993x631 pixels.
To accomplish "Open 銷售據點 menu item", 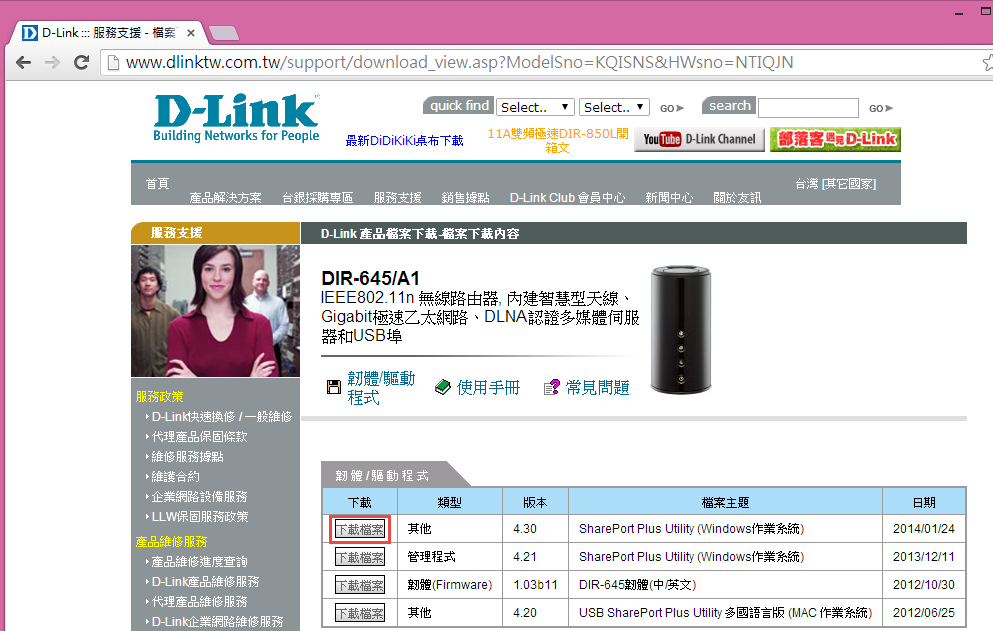I will pyautogui.click(x=465, y=198).
